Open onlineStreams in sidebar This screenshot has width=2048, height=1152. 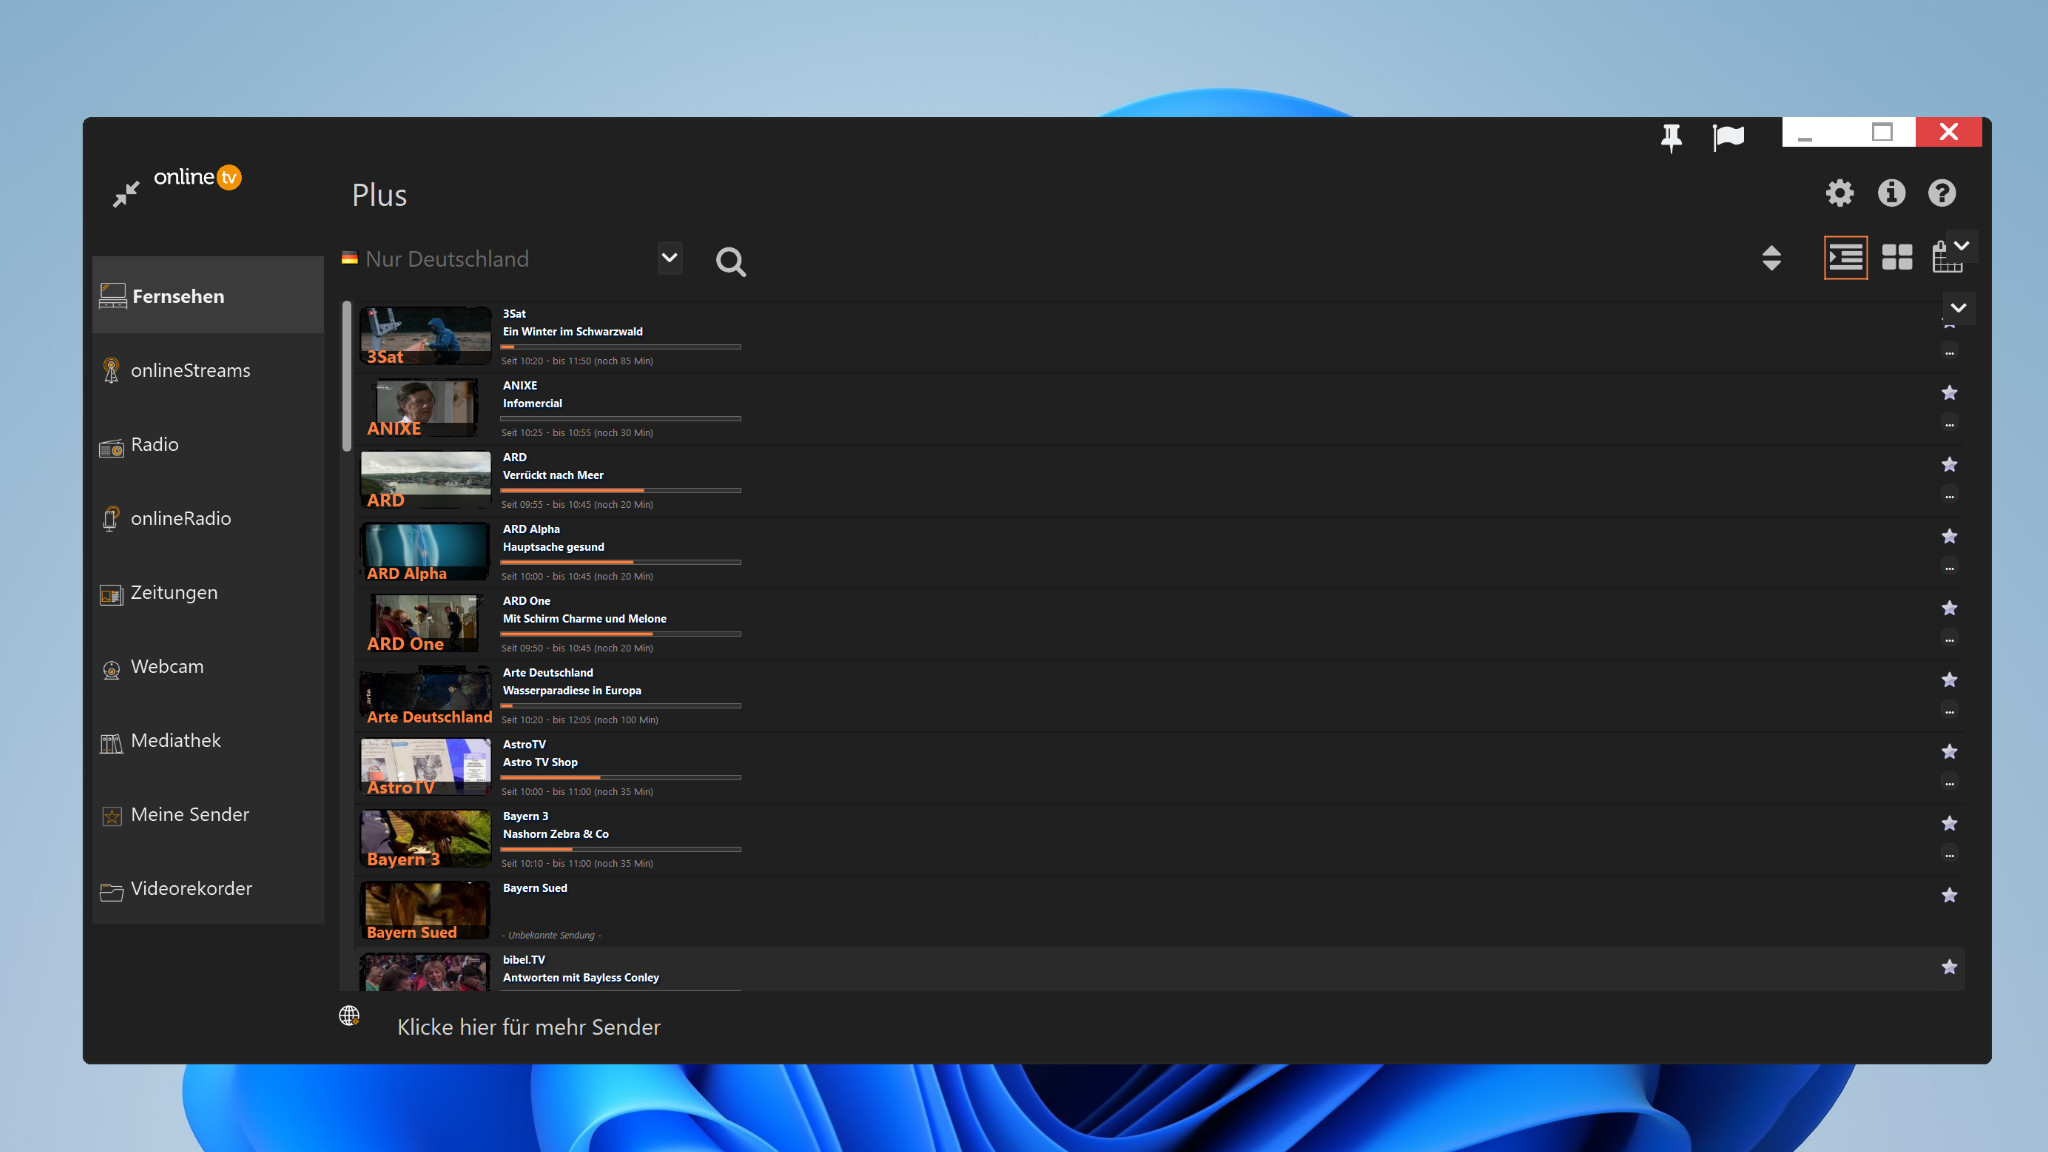coord(208,370)
